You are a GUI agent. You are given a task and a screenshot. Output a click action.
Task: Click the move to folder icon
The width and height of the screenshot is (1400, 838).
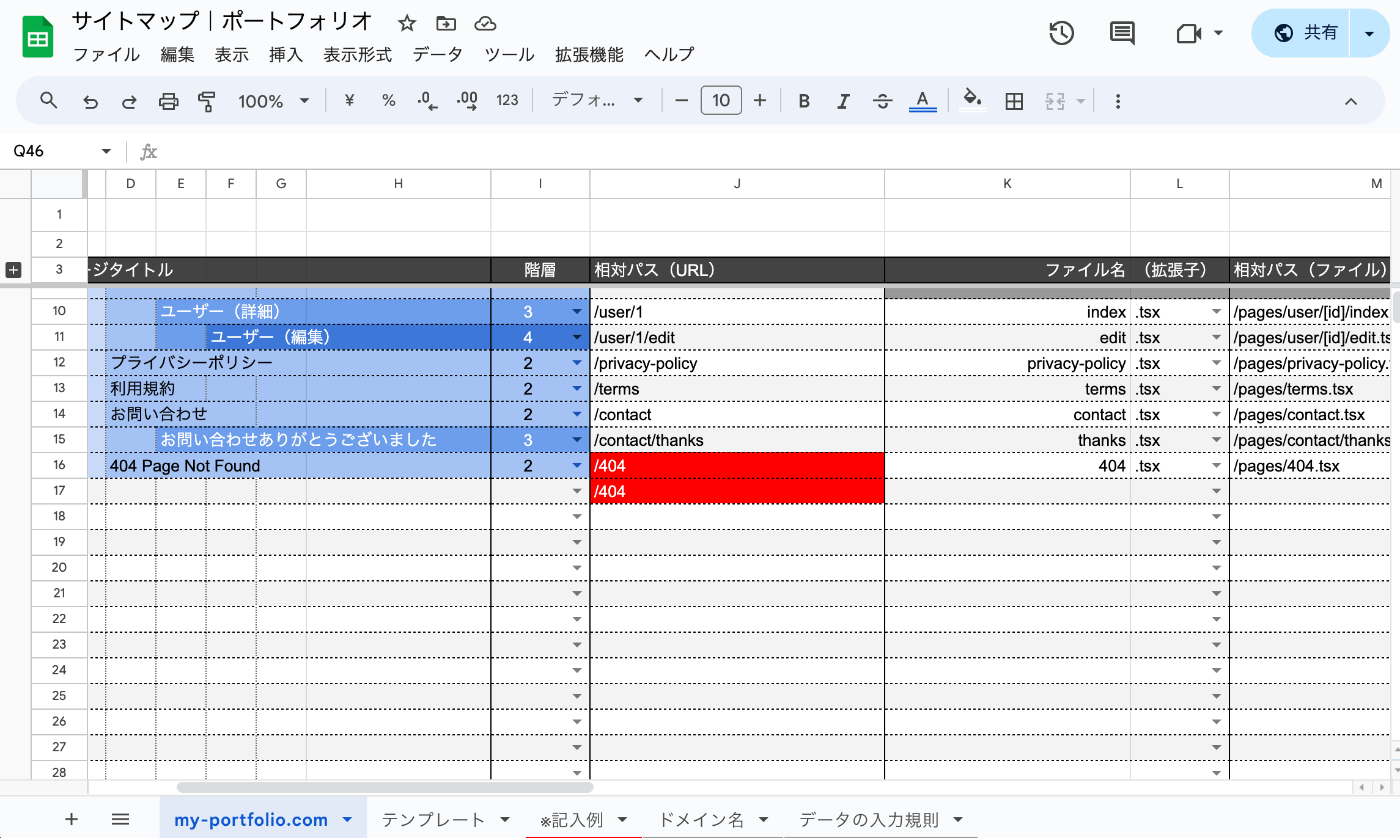point(446,23)
